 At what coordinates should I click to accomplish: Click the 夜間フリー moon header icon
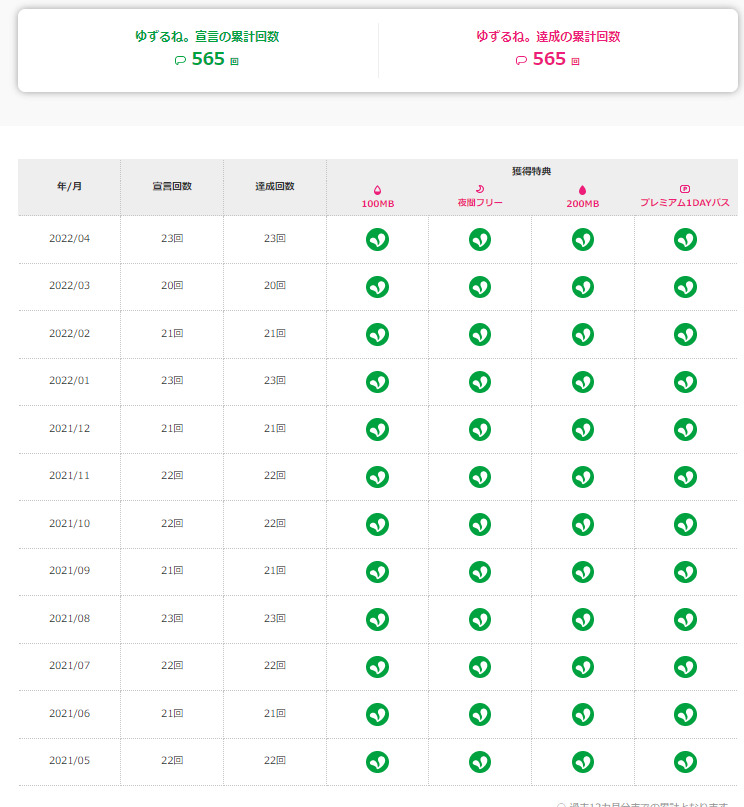pos(480,189)
